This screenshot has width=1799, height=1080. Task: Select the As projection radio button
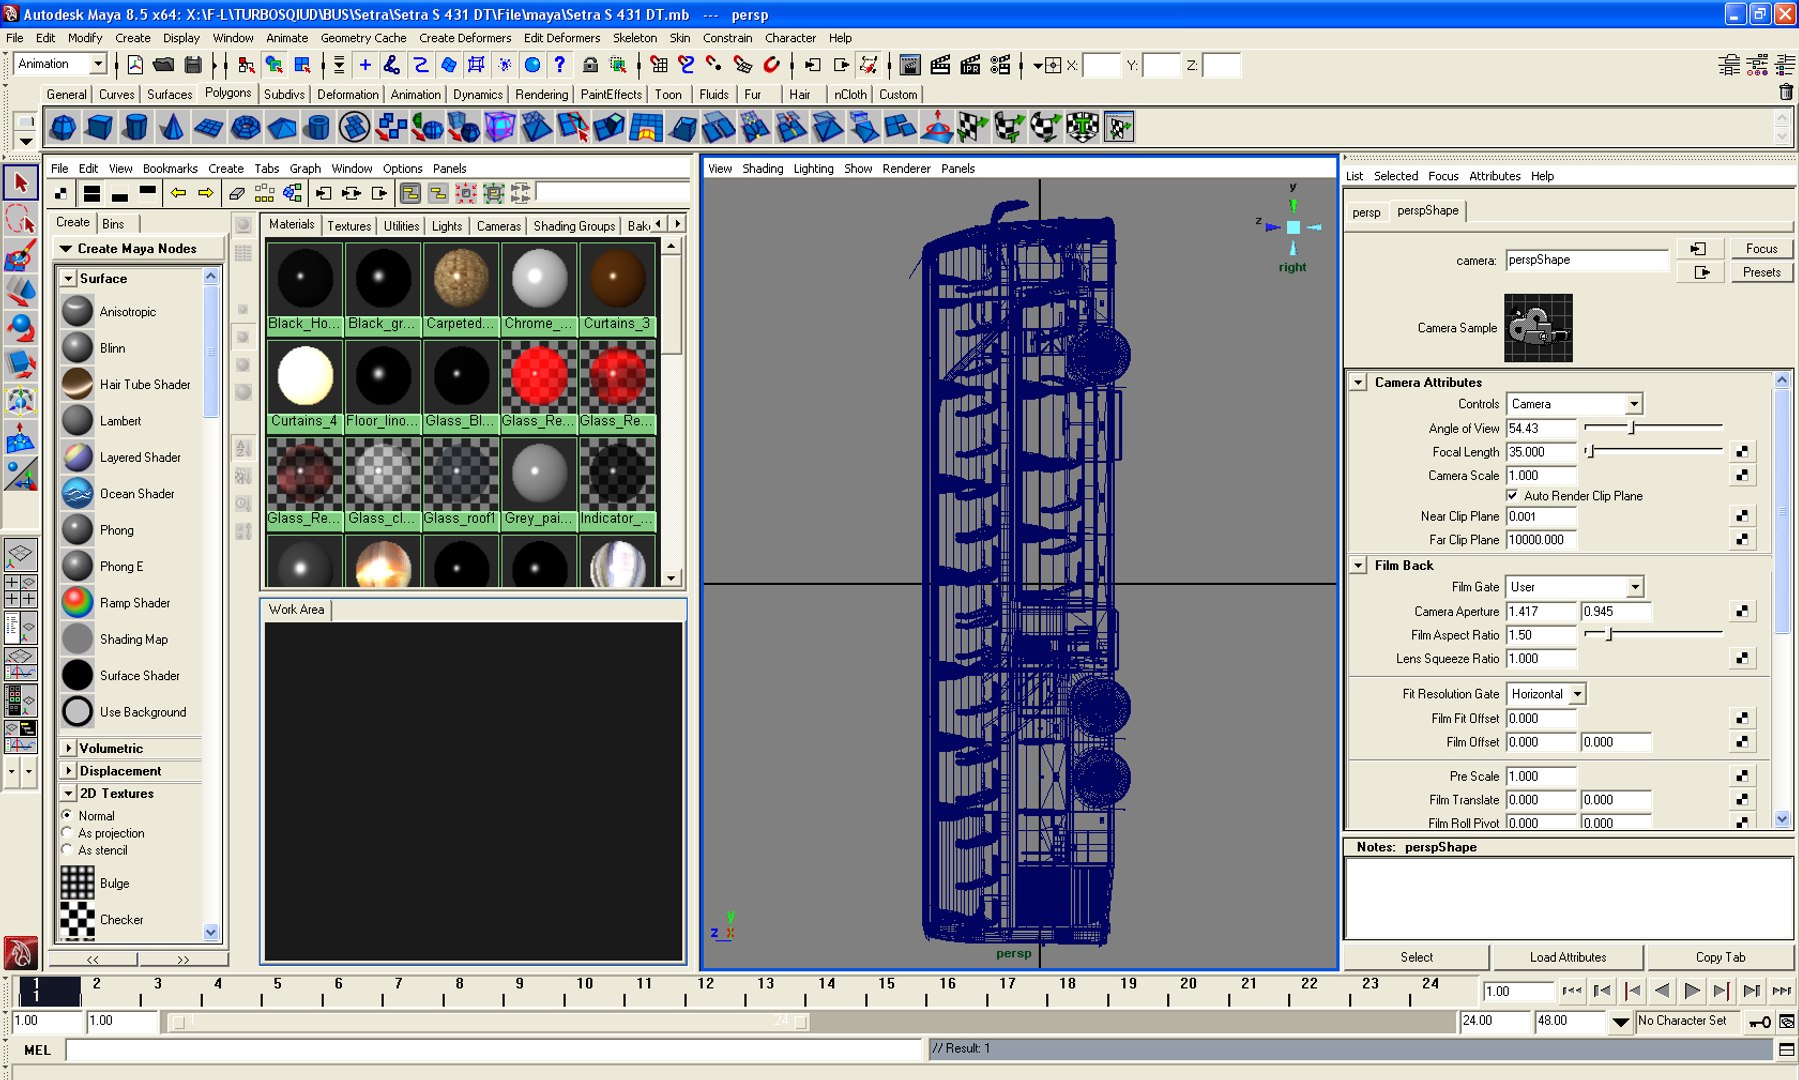pyautogui.click(x=67, y=832)
